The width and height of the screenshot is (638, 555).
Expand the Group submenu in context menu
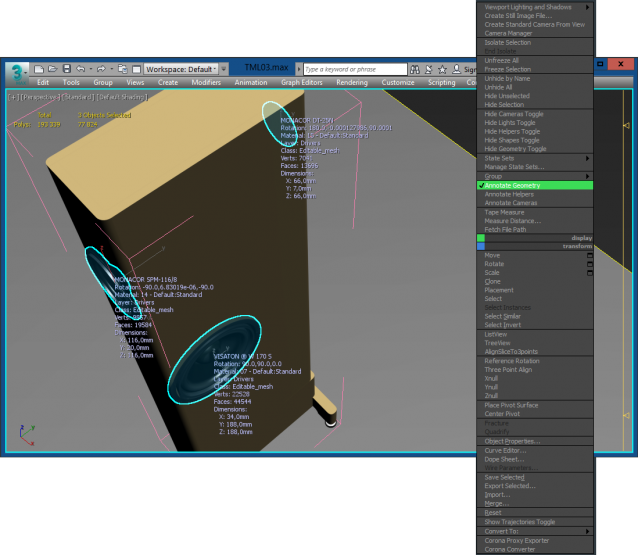pyautogui.click(x=535, y=176)
